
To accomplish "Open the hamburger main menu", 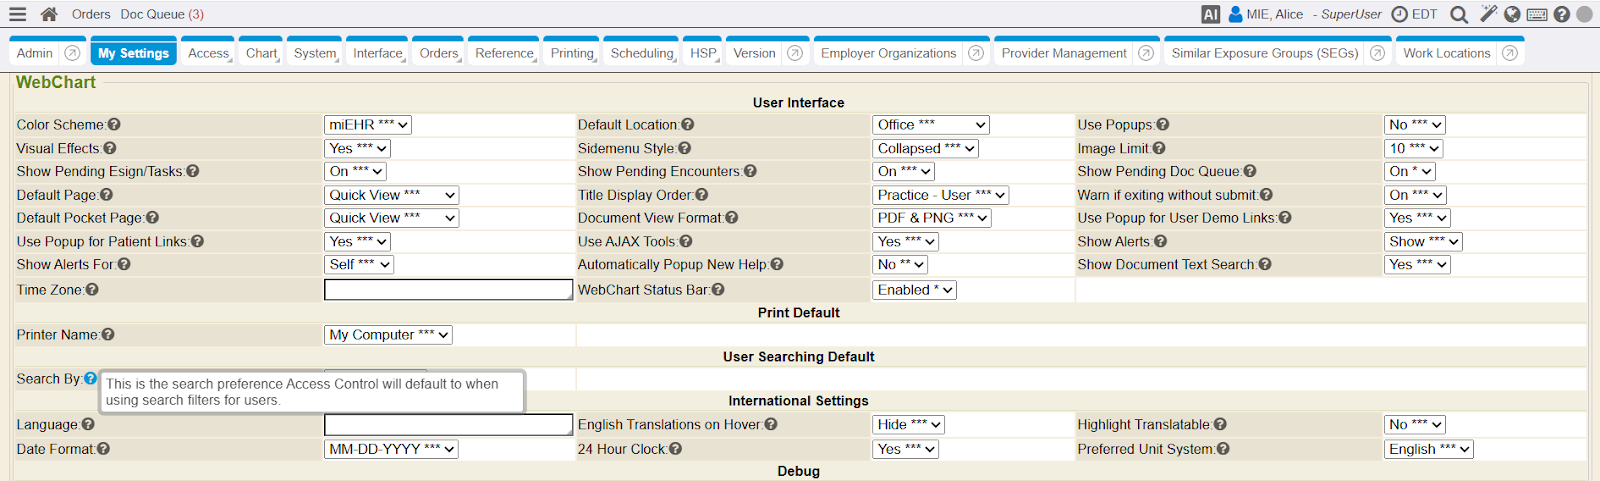I will point(17,14).
